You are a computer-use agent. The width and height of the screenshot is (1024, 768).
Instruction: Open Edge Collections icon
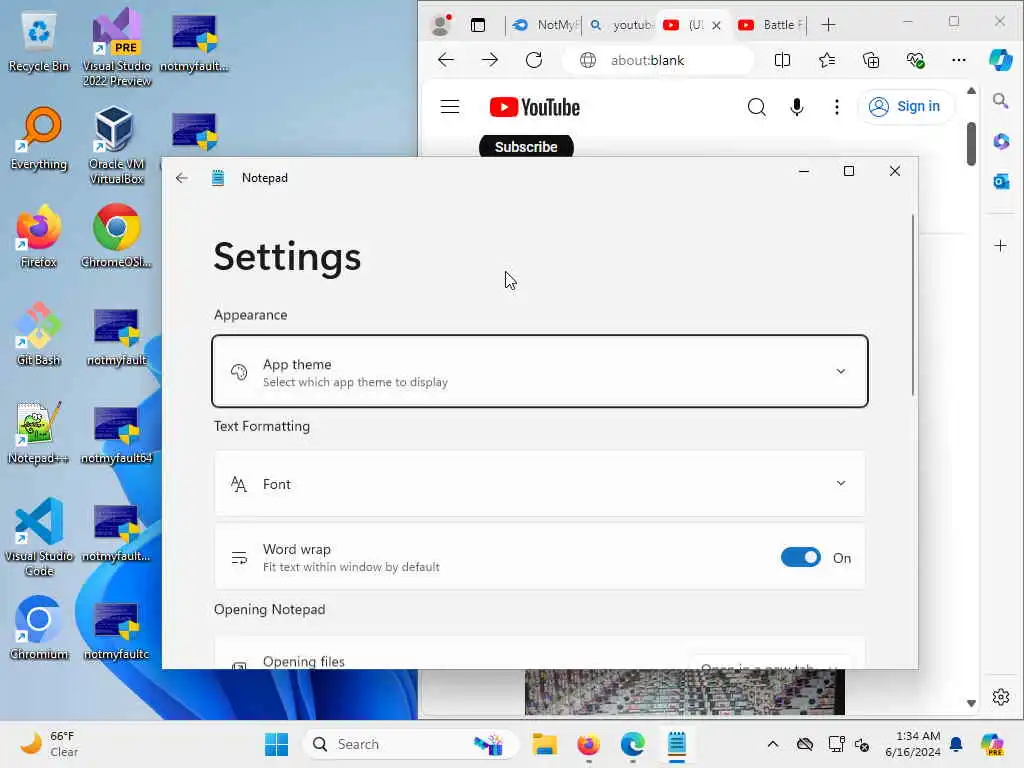[x=871, y=60]
